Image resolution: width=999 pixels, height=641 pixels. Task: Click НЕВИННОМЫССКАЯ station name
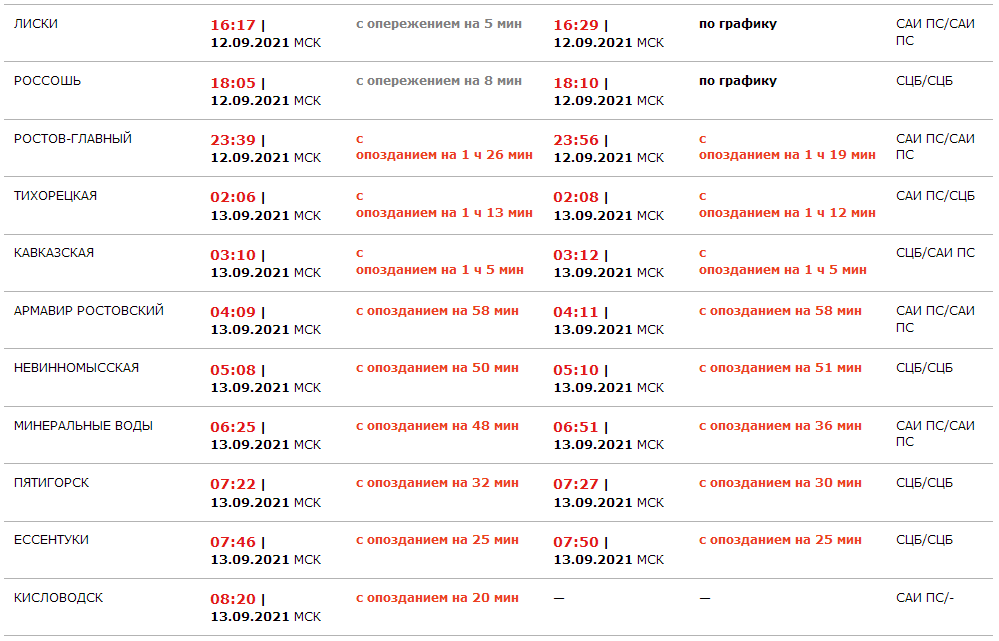[77, 368]
